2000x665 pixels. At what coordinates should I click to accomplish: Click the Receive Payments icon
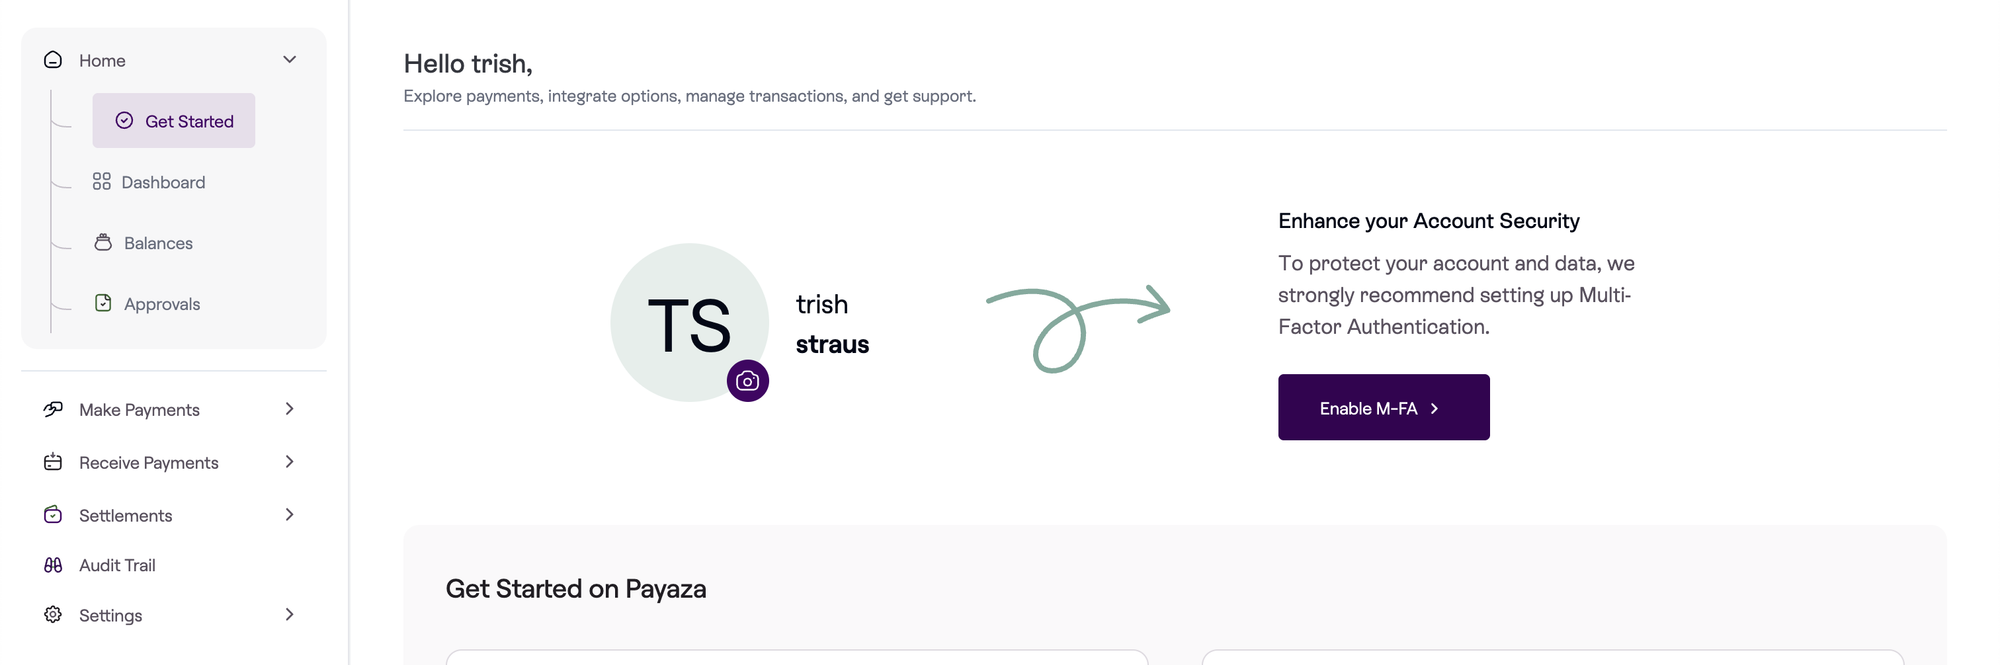click(53, 462)
